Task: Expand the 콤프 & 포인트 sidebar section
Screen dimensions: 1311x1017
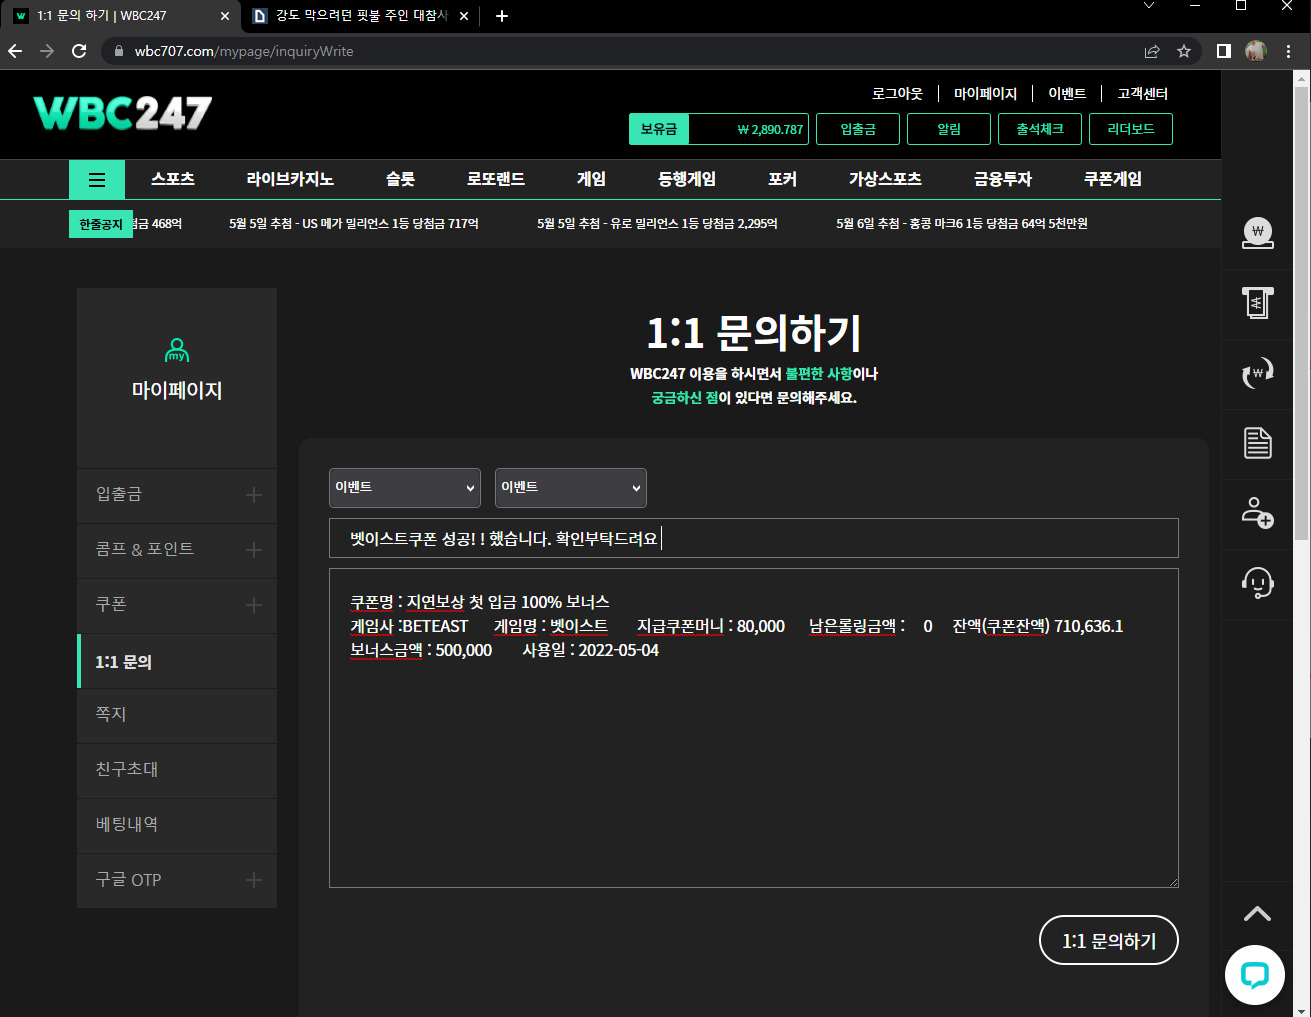Action: (254, 550)
